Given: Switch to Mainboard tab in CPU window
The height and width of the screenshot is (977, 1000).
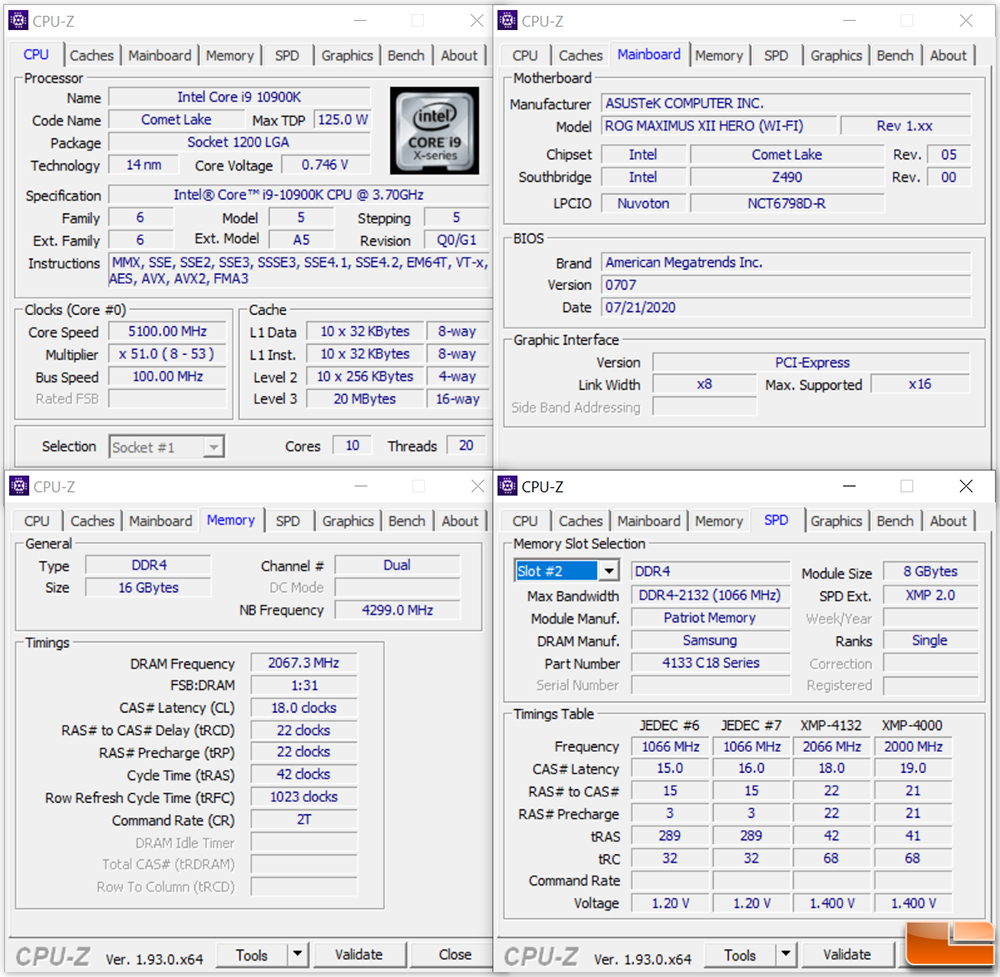Looking at the screenshot, I should pyautogui.click(x=159, y=55).
